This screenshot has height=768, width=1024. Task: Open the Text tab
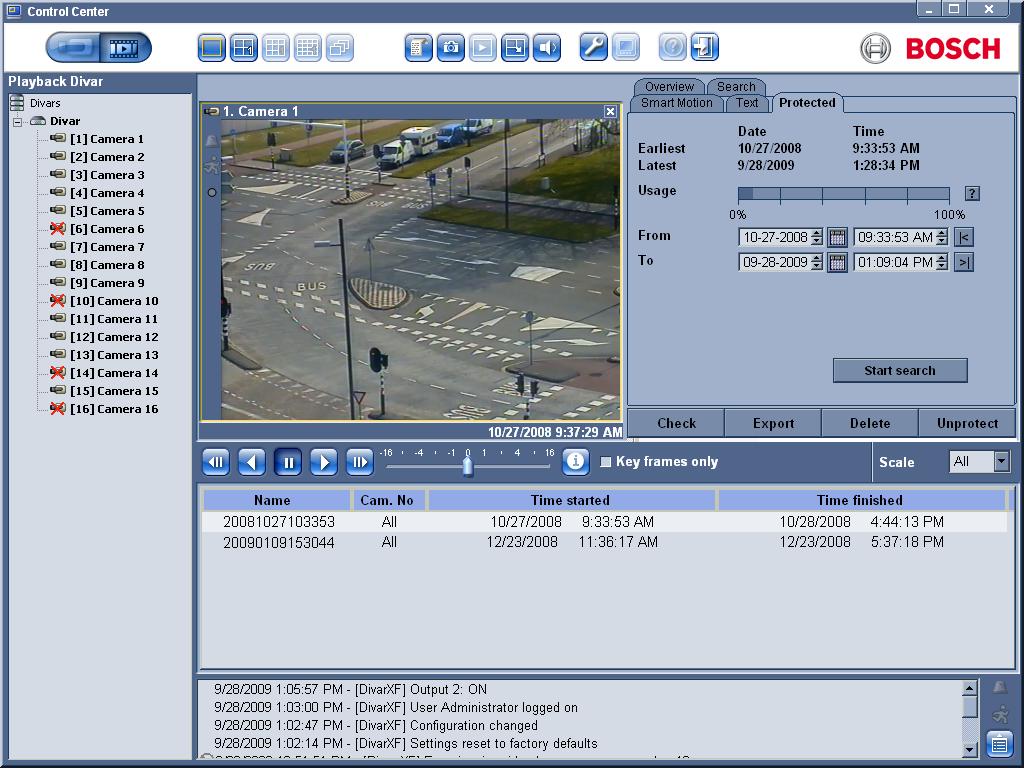pos(747,103)
